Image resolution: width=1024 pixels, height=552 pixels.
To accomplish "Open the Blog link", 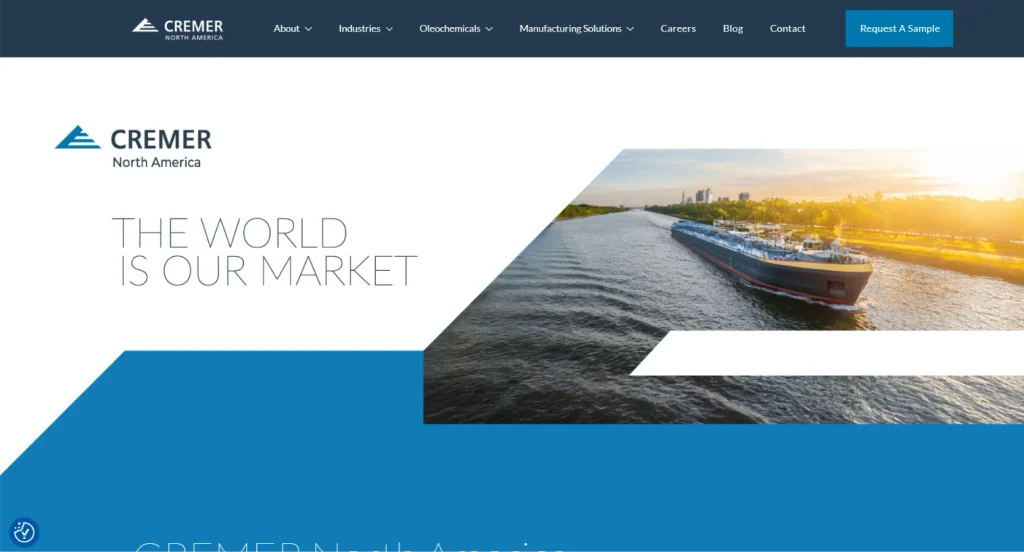I will [733, 29].
